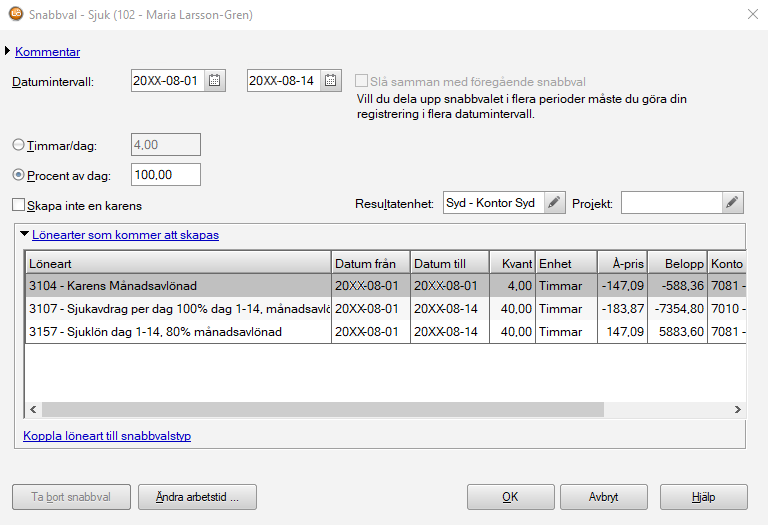Open calendar picker for start date 20XX-08-01
768x525 pixels.
(215, 80)
